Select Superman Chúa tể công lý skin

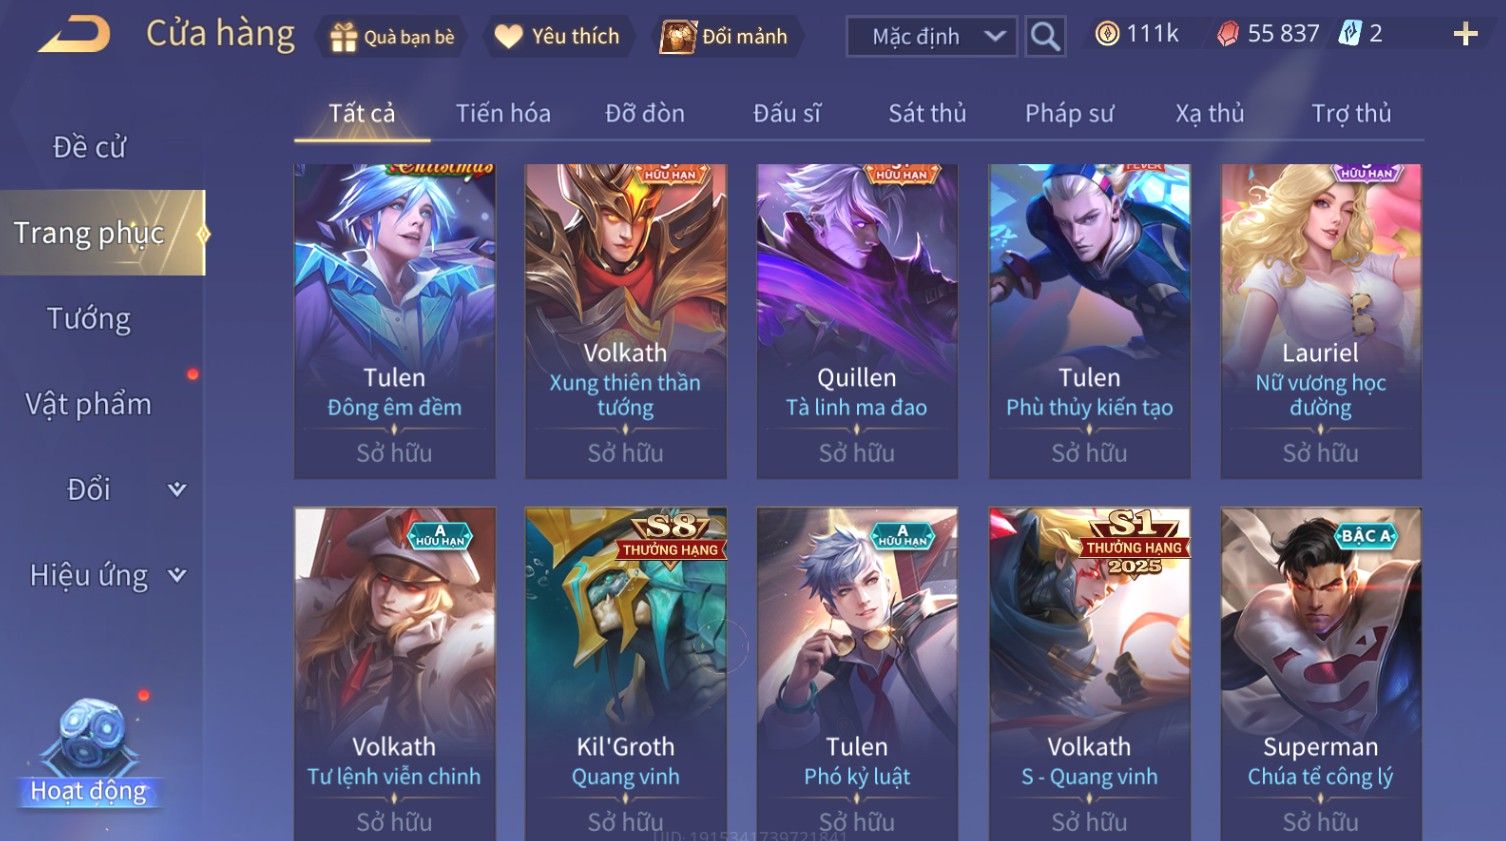pyautogui.click(x=1321, y=674)
